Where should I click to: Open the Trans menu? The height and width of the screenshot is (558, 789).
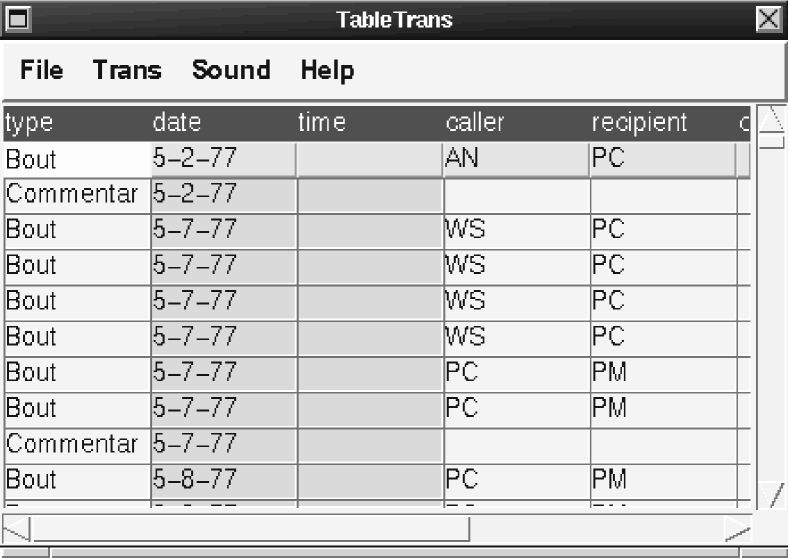coord(127,70)
